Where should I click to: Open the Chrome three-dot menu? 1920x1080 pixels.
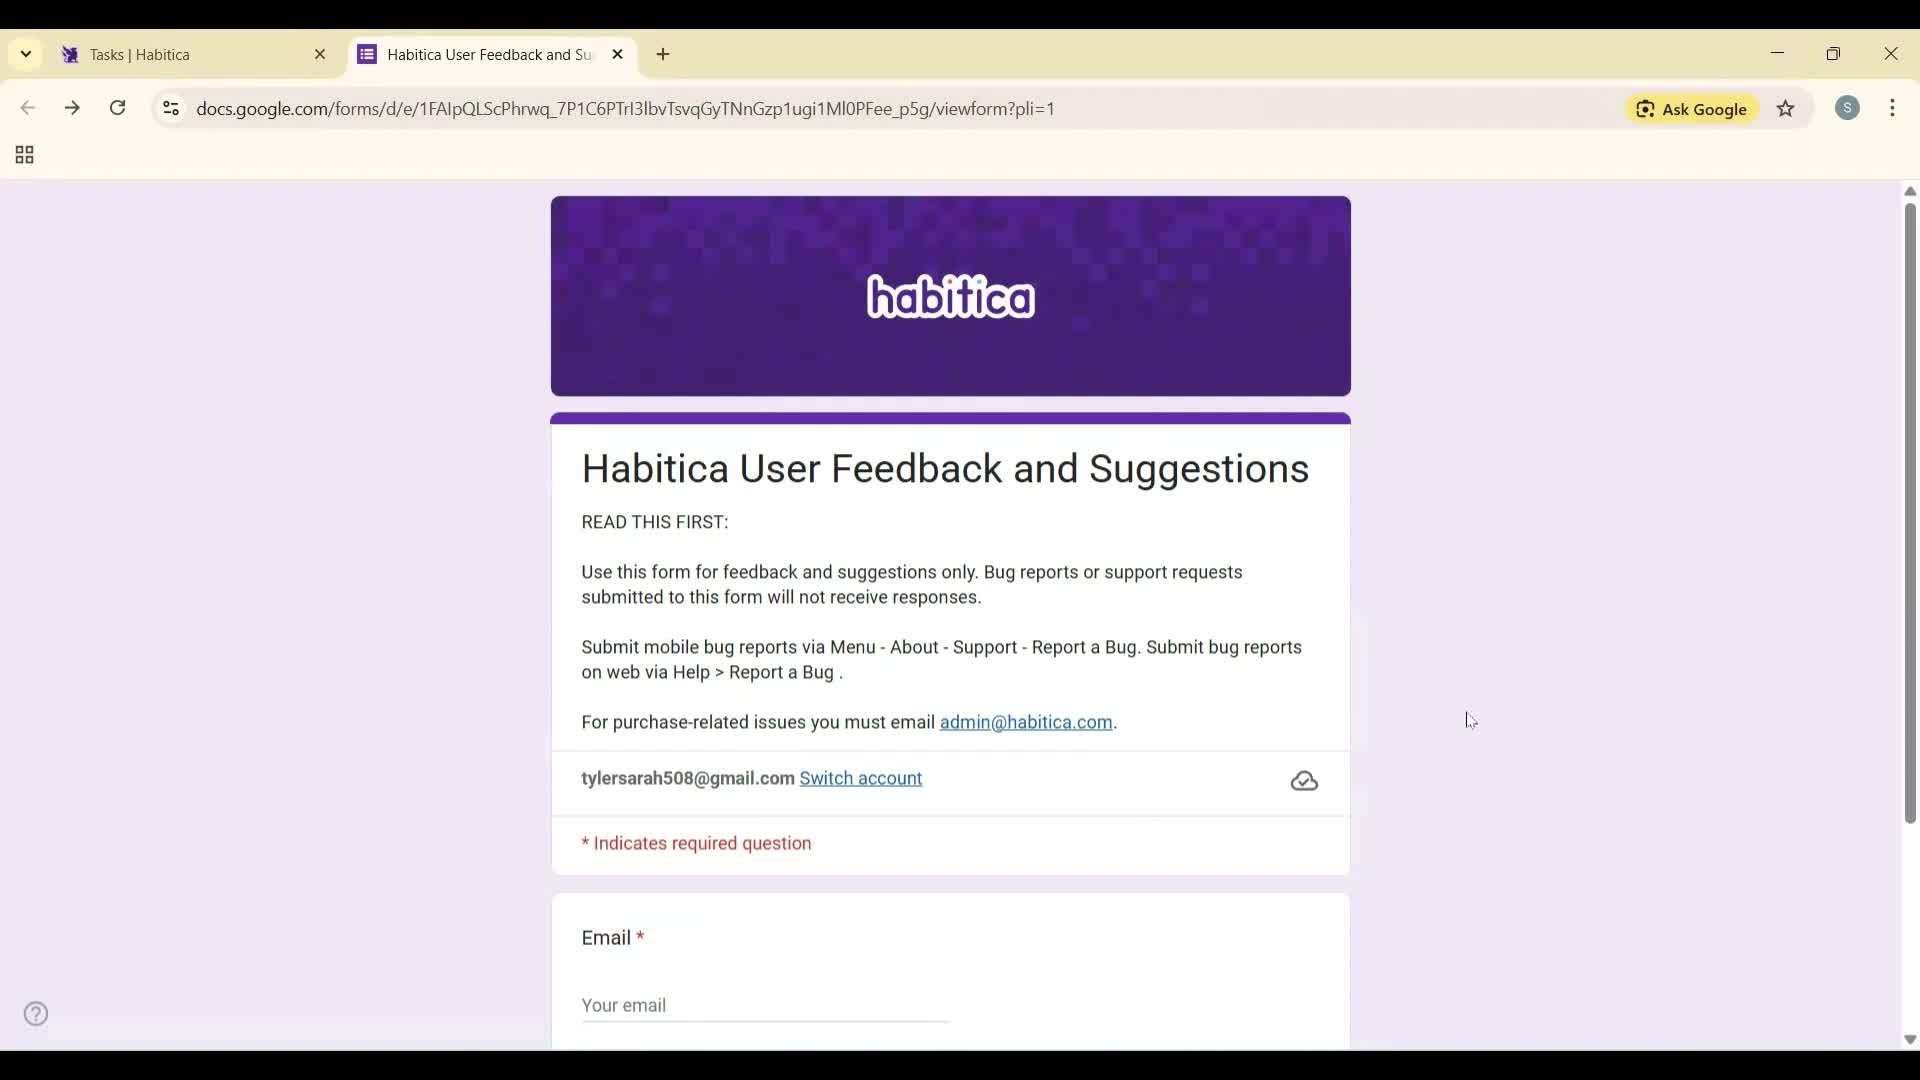click(1895, 108)
